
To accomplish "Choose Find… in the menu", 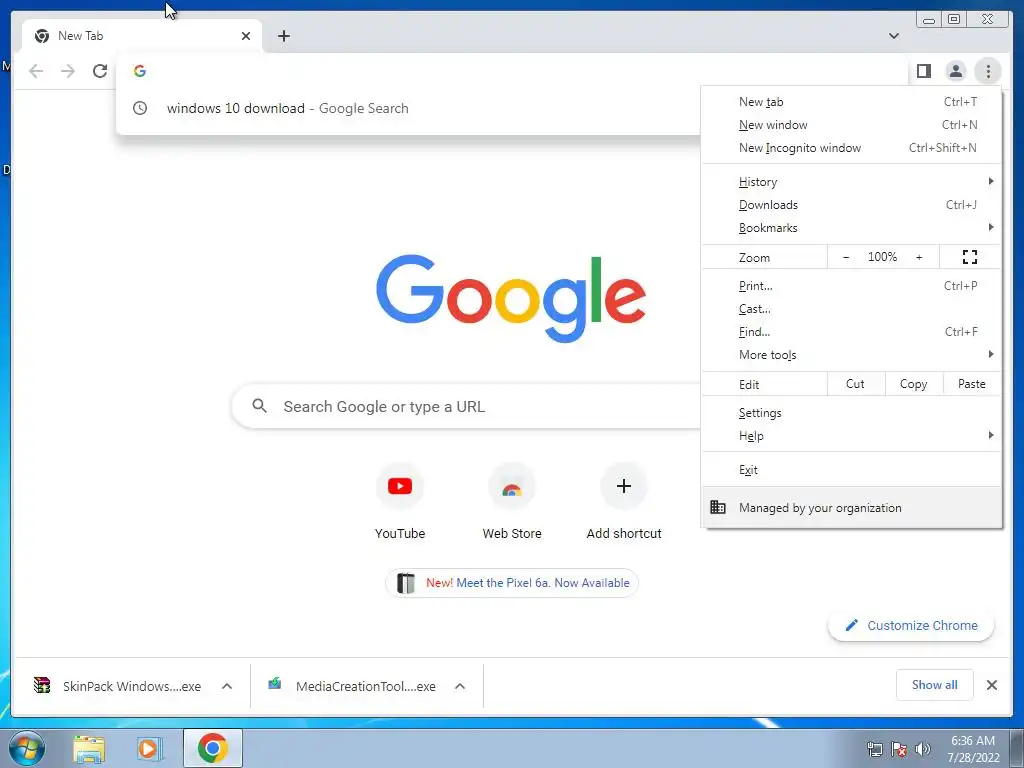I will tap(852, 332).
